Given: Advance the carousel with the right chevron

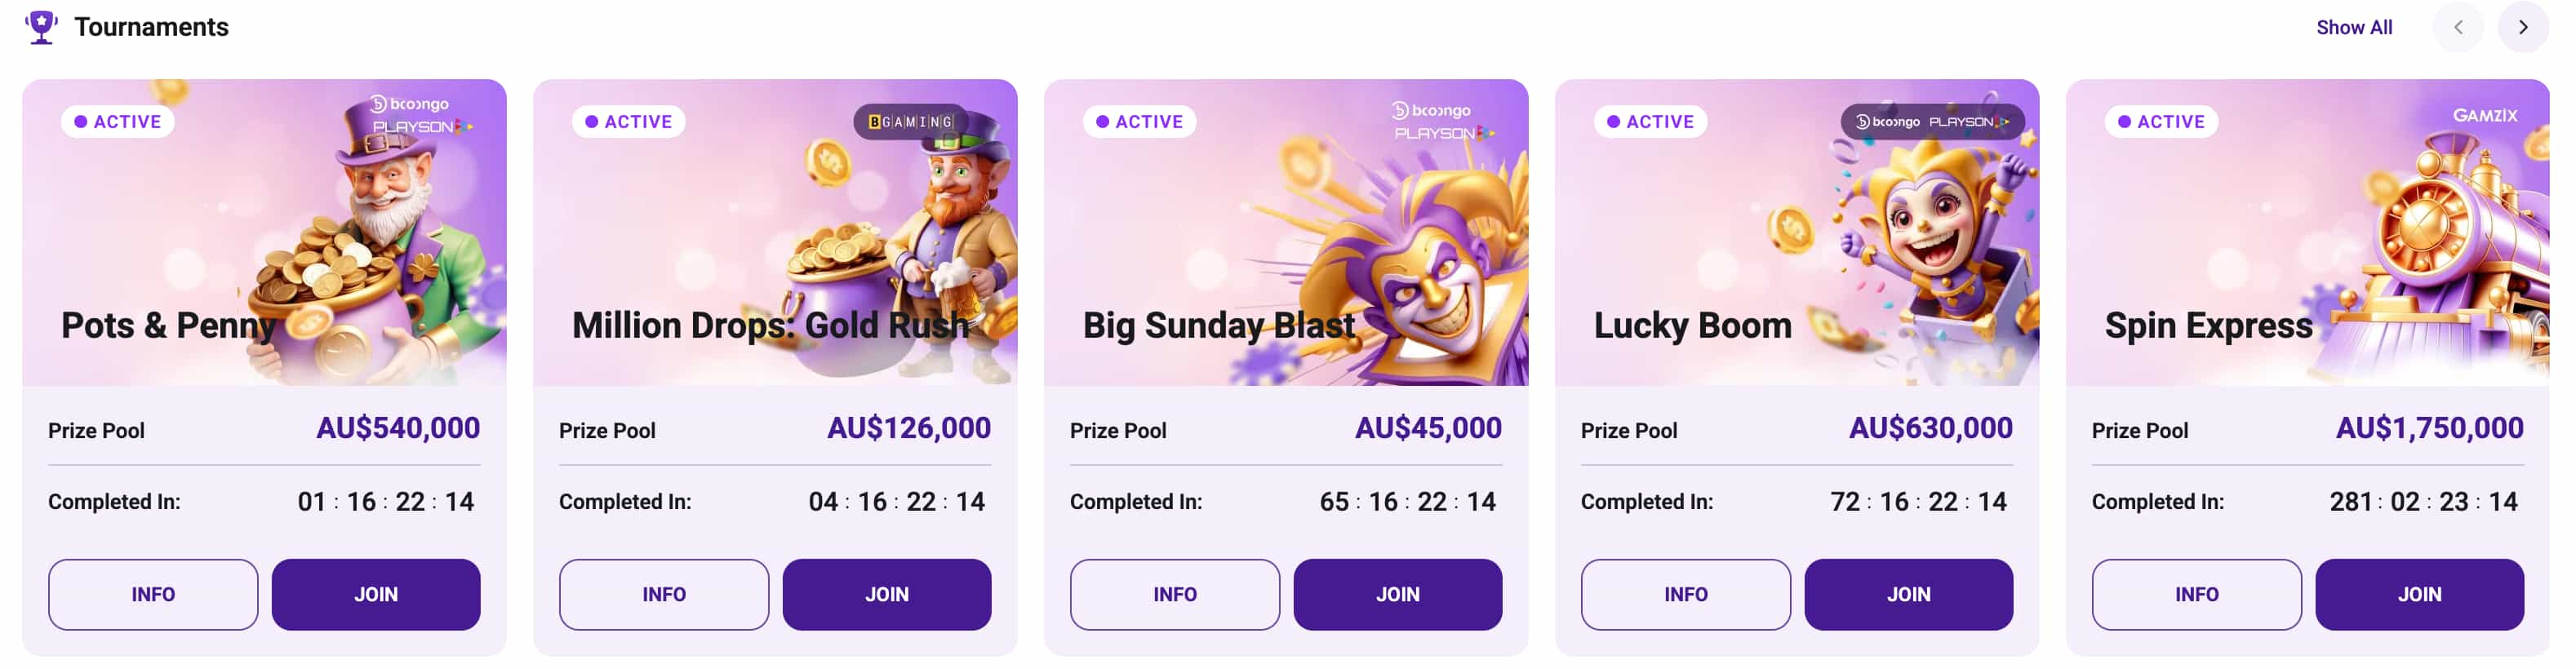Looking at the screenshot, I should pyautogui.click(x=2524, y=27).
